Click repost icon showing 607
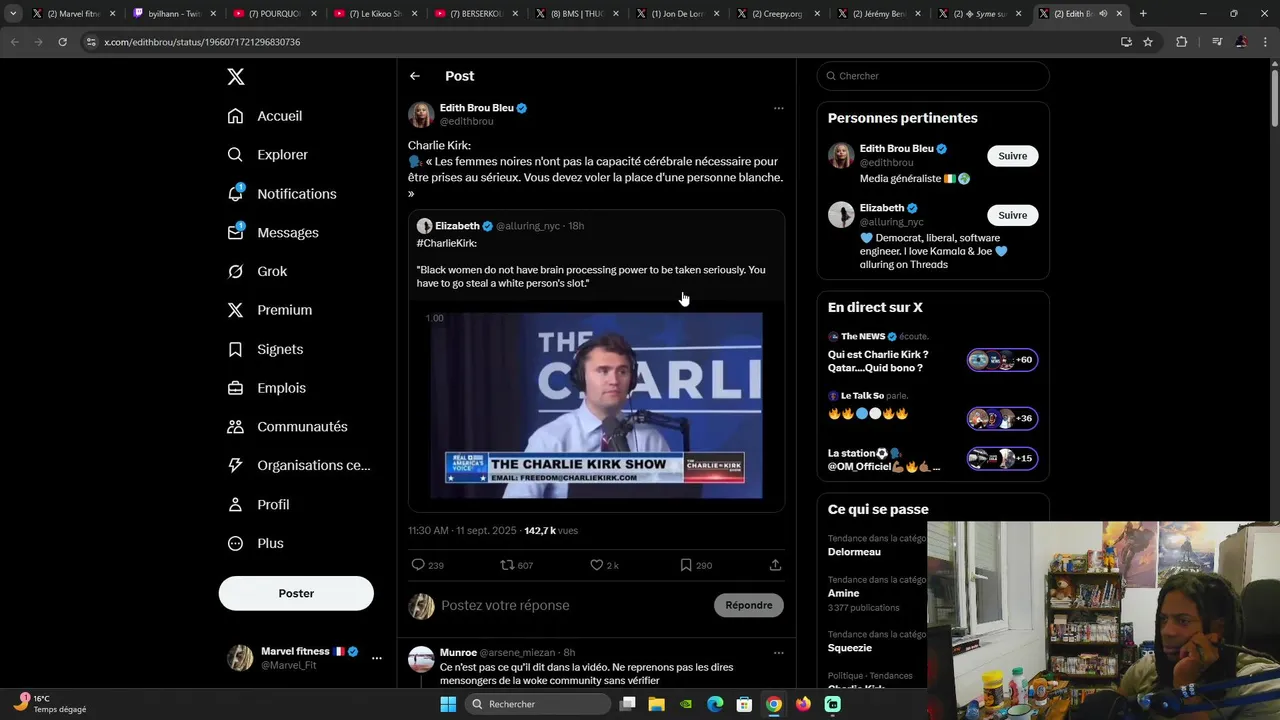The width and height of the screenshot is (1280, 720). 507,565
